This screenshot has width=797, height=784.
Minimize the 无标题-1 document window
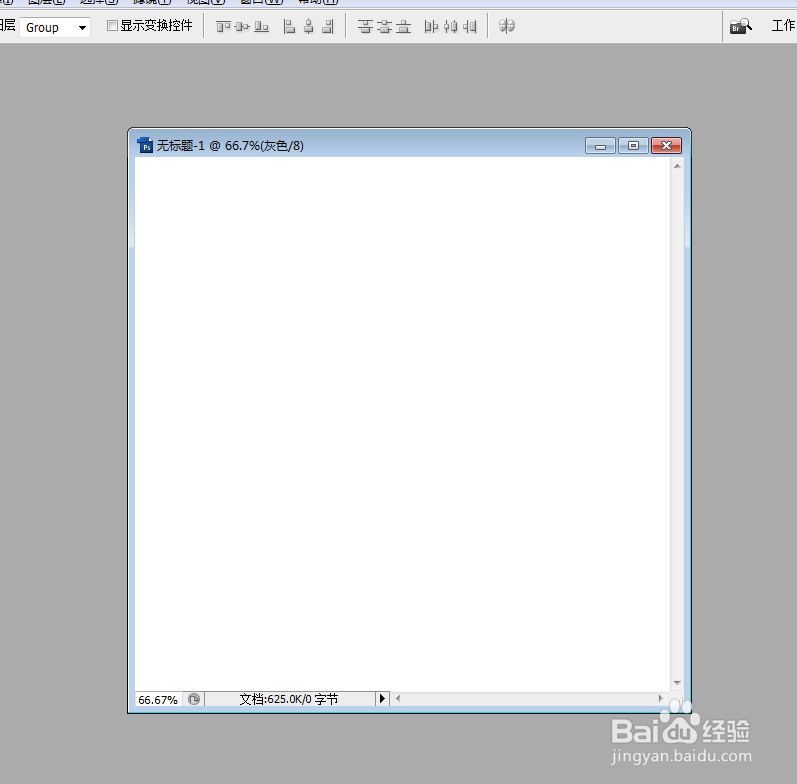[600, 146]
